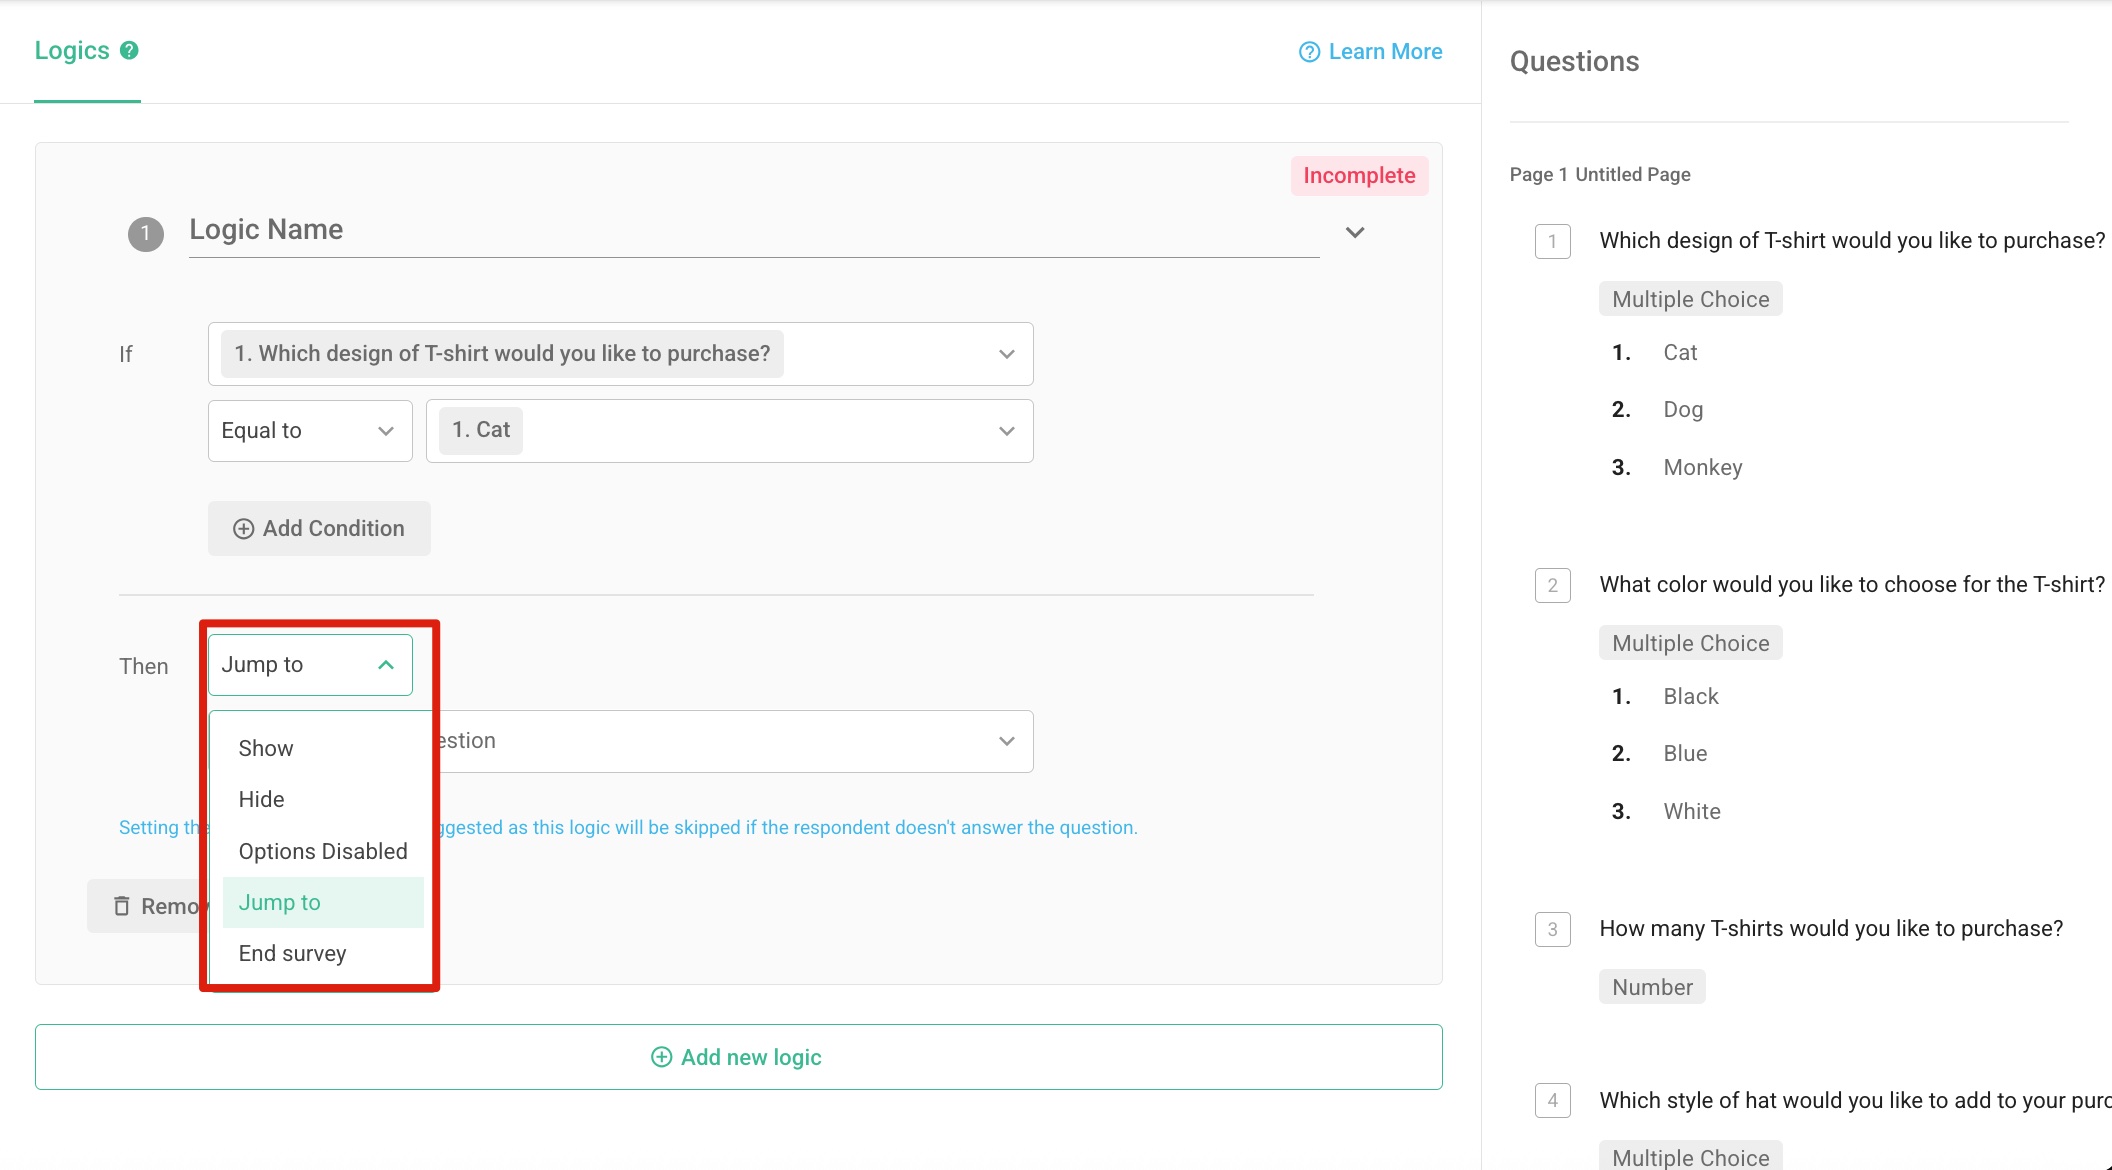This screenshot has height=1170, width=2112.
Task: Click the number badge for question 3
Action: coord(1552,929)
